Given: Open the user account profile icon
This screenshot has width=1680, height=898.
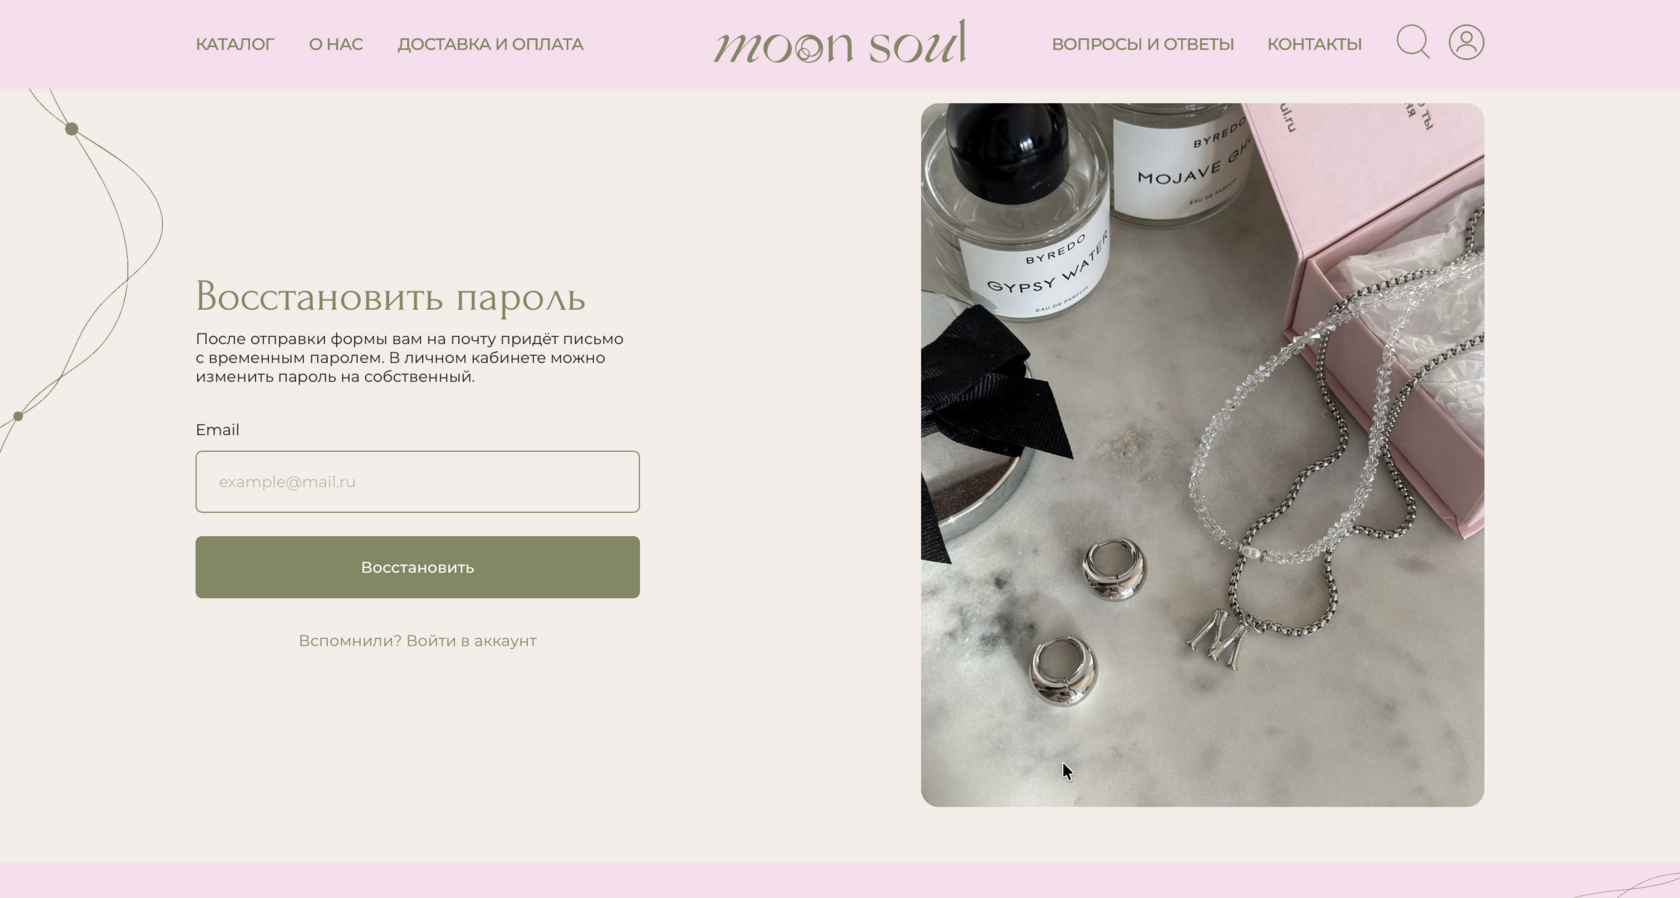Looking at the screenshot, I should [x=1466, y=42].
